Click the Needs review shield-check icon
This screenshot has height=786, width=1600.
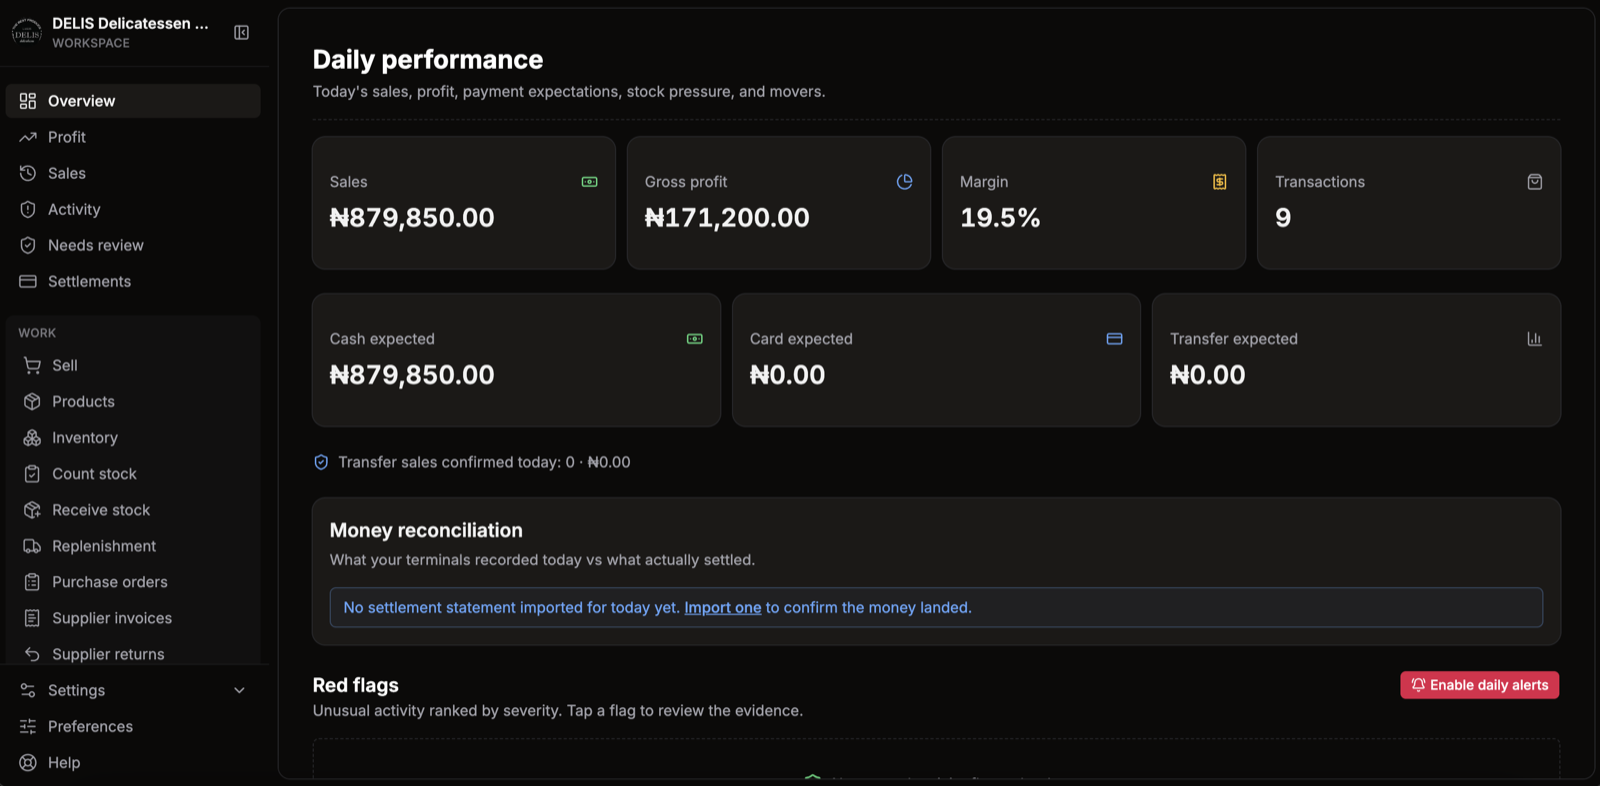(28, 245)
